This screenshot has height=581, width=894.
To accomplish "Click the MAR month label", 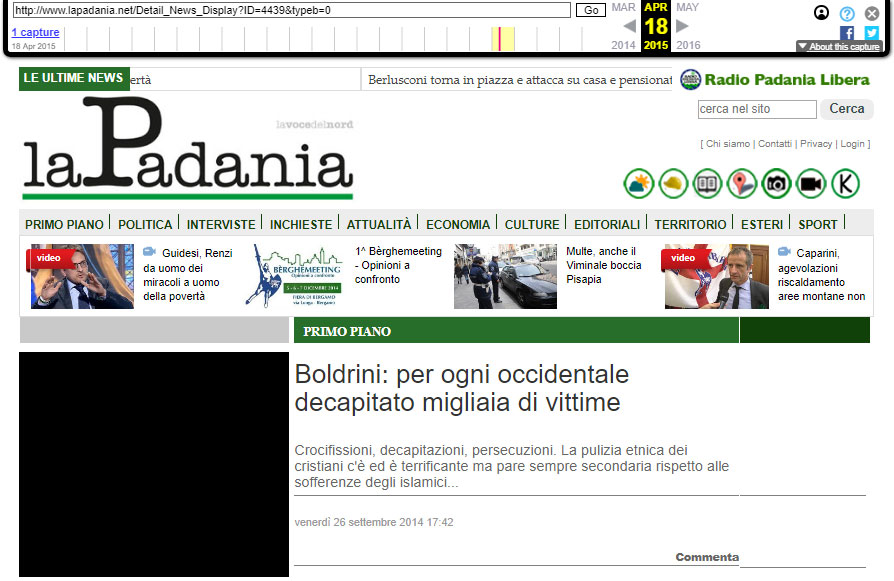I will (x=623, y=7).
